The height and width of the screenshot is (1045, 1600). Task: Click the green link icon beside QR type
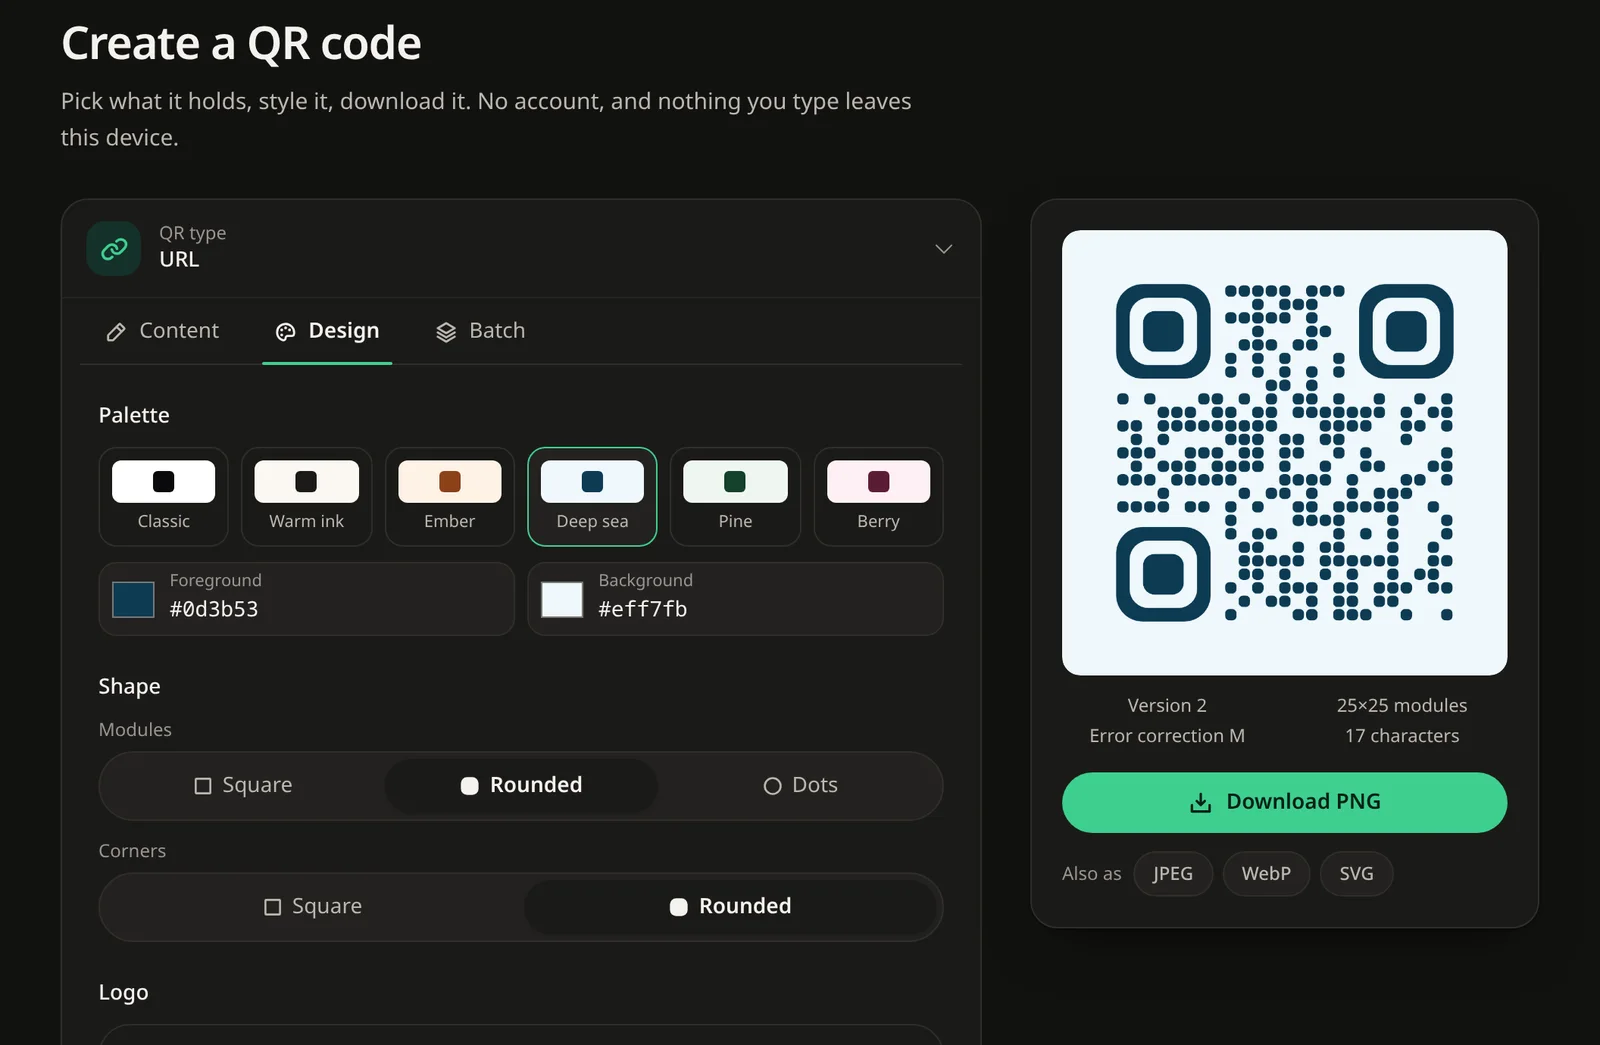(x=114, y=248)
